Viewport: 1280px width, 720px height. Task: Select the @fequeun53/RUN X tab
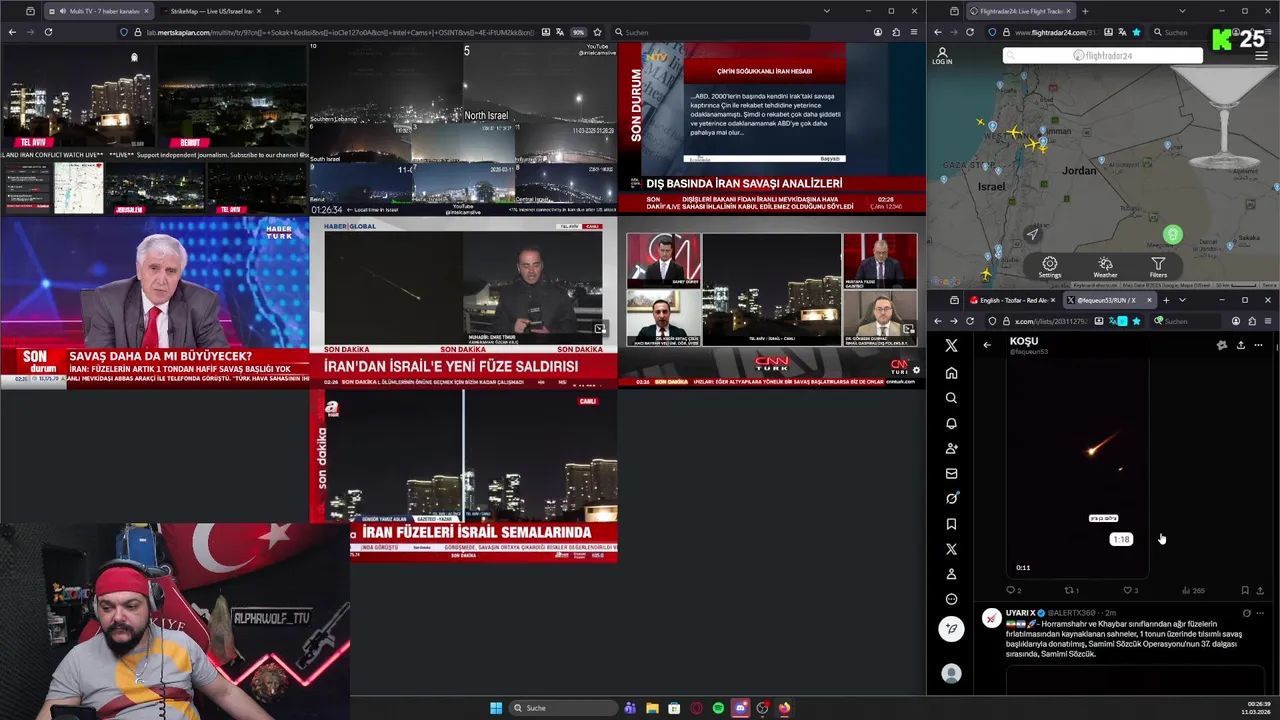point(1109,300)
